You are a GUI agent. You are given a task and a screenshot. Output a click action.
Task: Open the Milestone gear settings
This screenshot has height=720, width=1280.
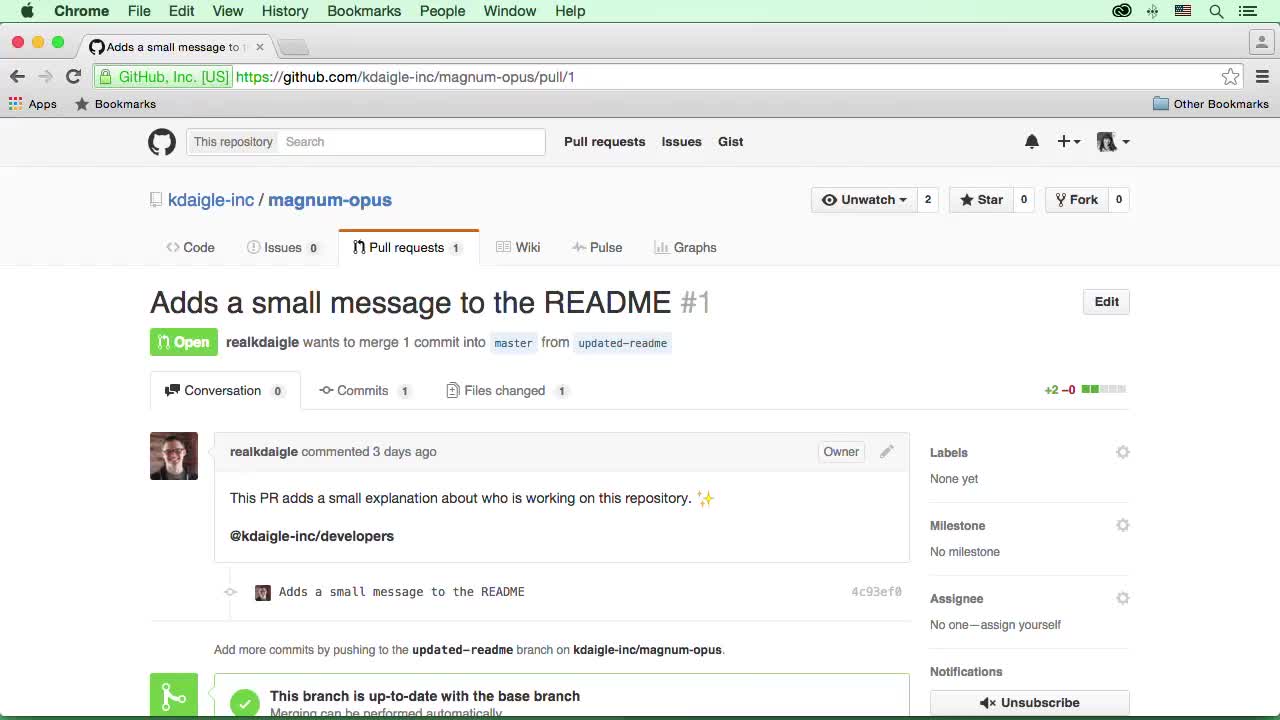click(1123, 526)
